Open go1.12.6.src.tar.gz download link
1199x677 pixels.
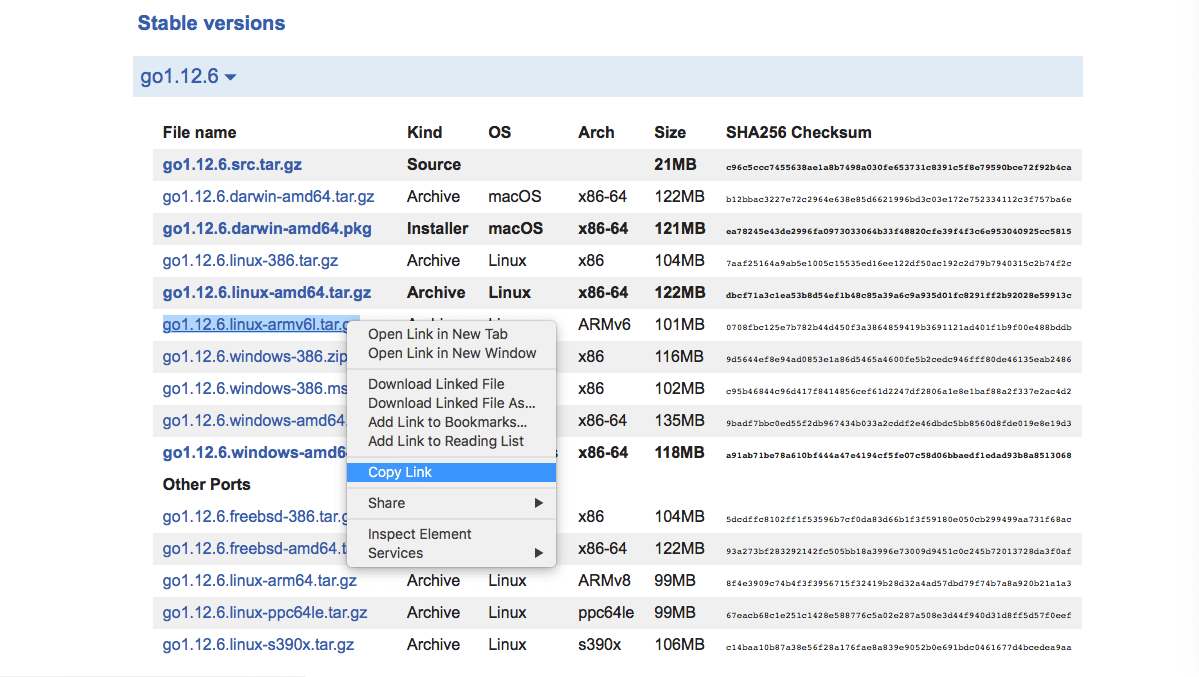tap(232, 164)
